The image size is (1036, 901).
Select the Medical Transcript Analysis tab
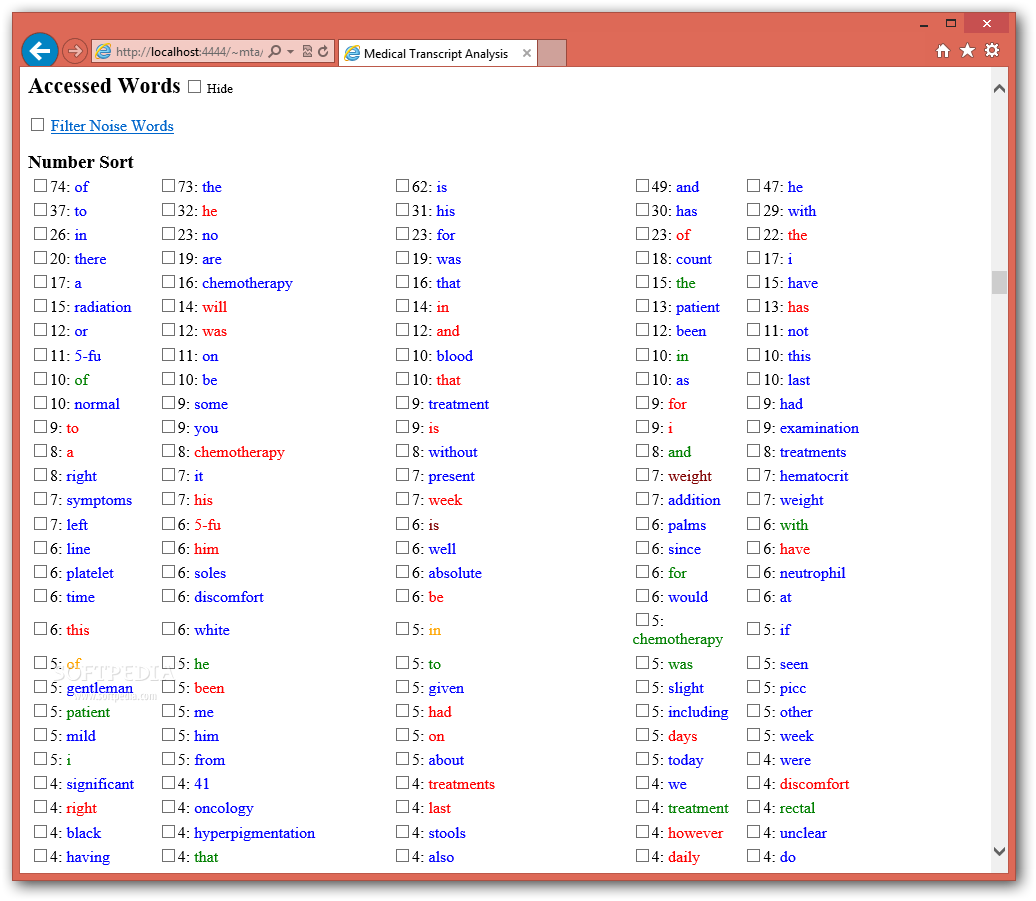tap(436, 53)
